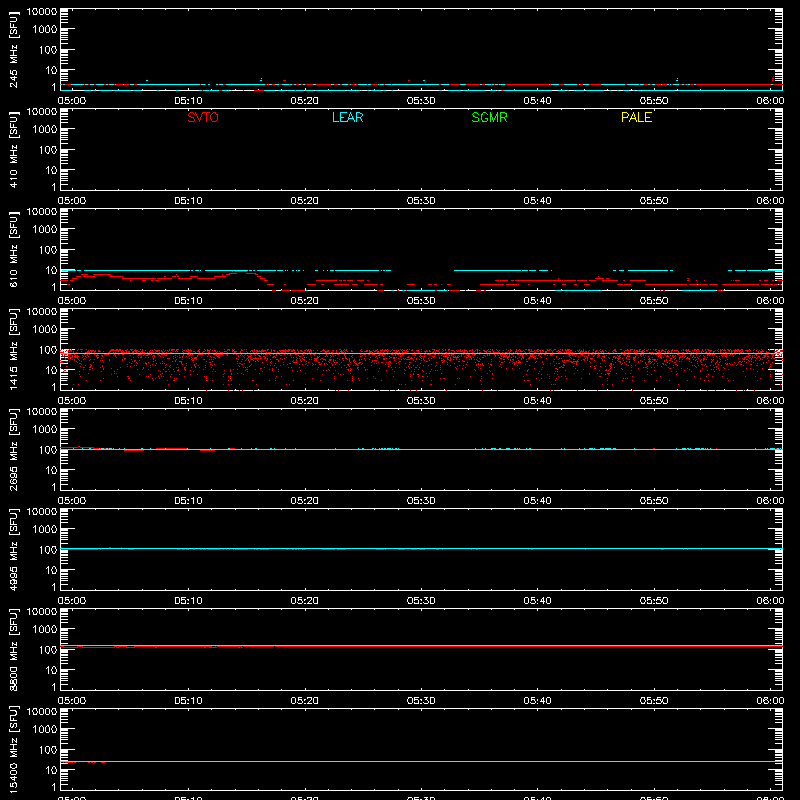This screenshot has height=800, width=800.
Task: Click the 1000 tick on 410 MHz axis
Action: [x=45, y=130]
